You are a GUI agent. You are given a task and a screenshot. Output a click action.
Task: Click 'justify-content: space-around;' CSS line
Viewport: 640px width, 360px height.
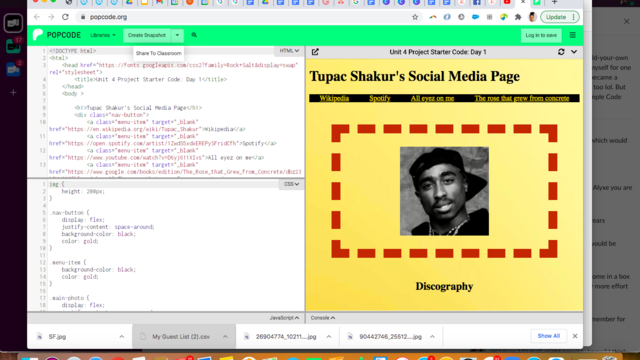coord(108,227)
